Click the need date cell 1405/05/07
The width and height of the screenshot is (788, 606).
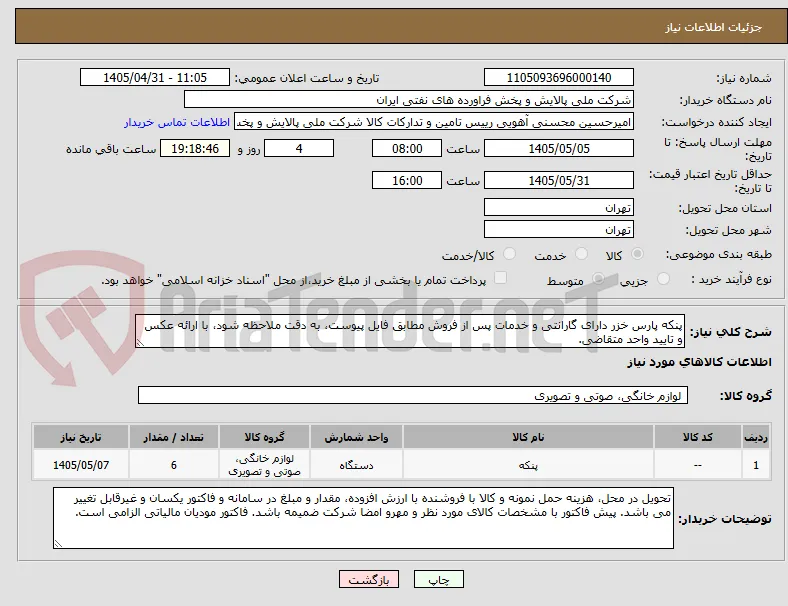pyautogui.click(x=81, y=465)
